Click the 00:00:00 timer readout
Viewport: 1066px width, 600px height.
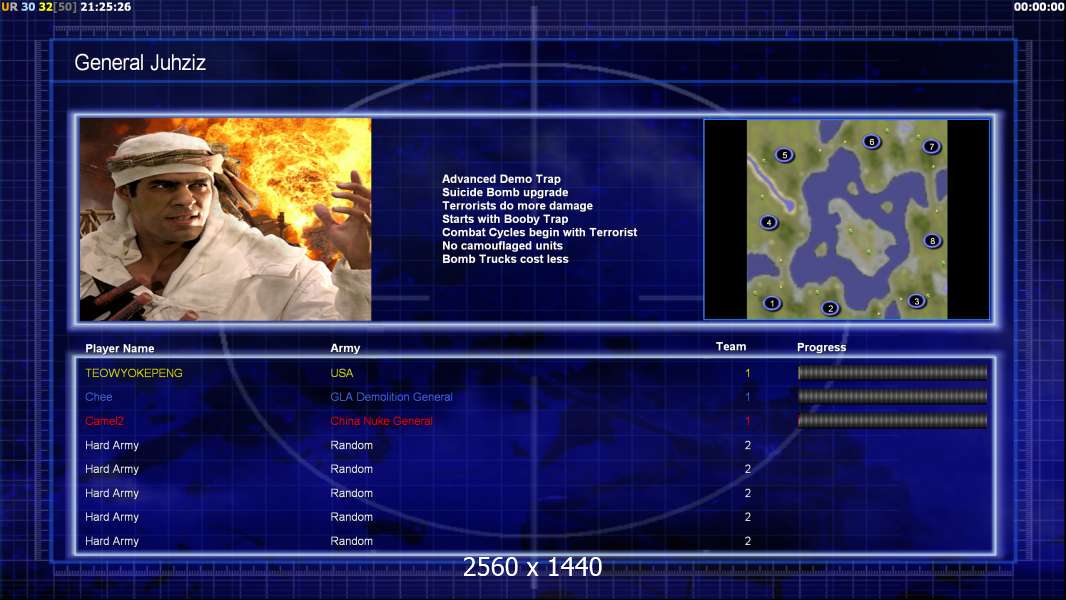(x=1039, y=7)
